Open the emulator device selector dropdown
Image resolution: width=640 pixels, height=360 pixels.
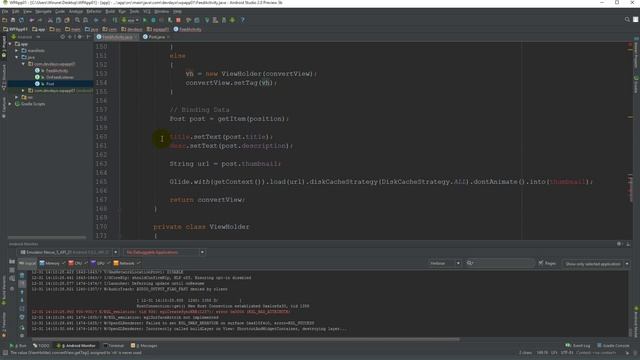tap(69, 252)
